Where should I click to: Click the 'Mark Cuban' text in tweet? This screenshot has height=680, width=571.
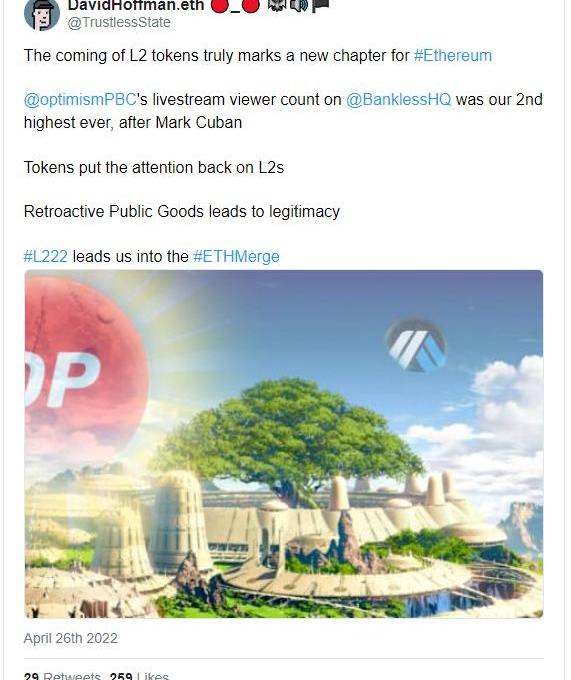pyautogui.click(x=199, y=122)
